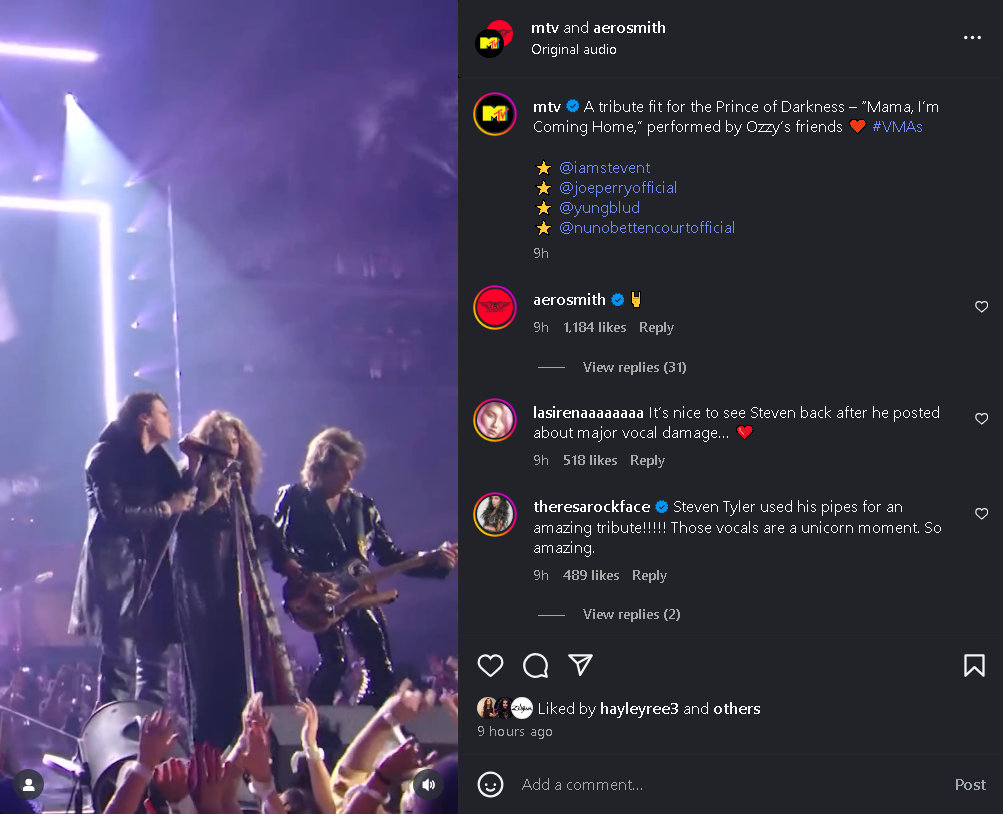
Task: Reply to the aerosmith comment
Action: click(x=656, y=327)
